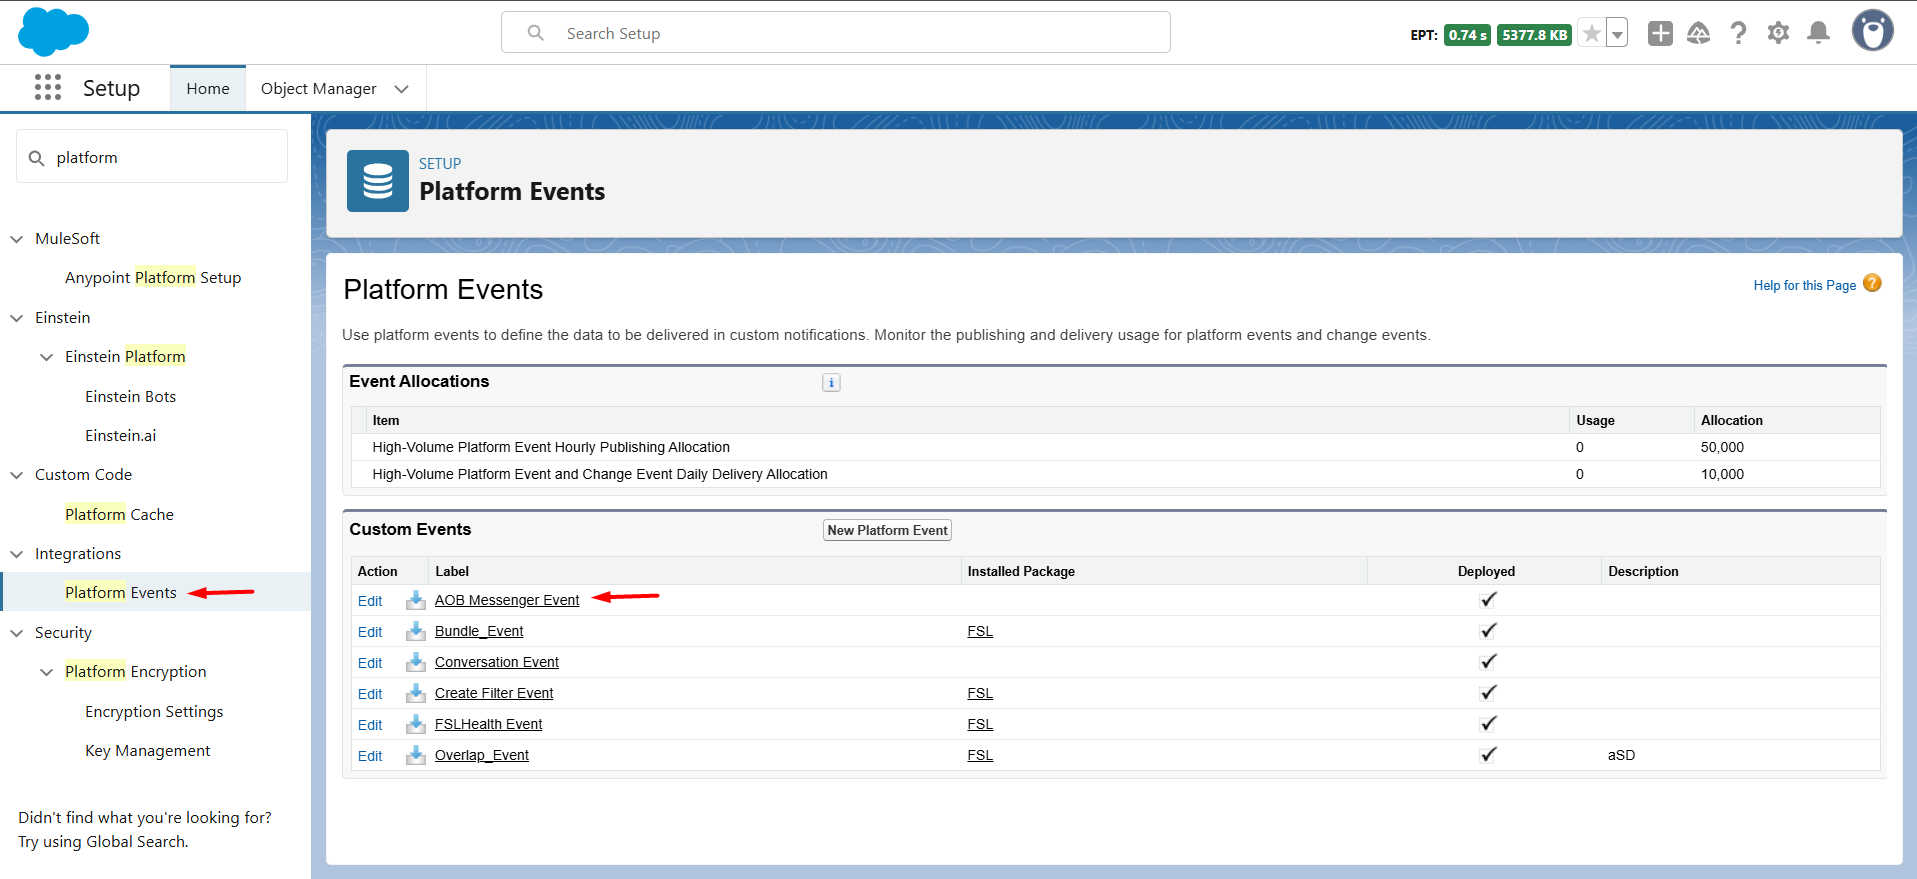The height and width of the screenshot is (879, 1917).
Task: Click the download icon for Bundle_Event
Action: click(x=416, y=631)
